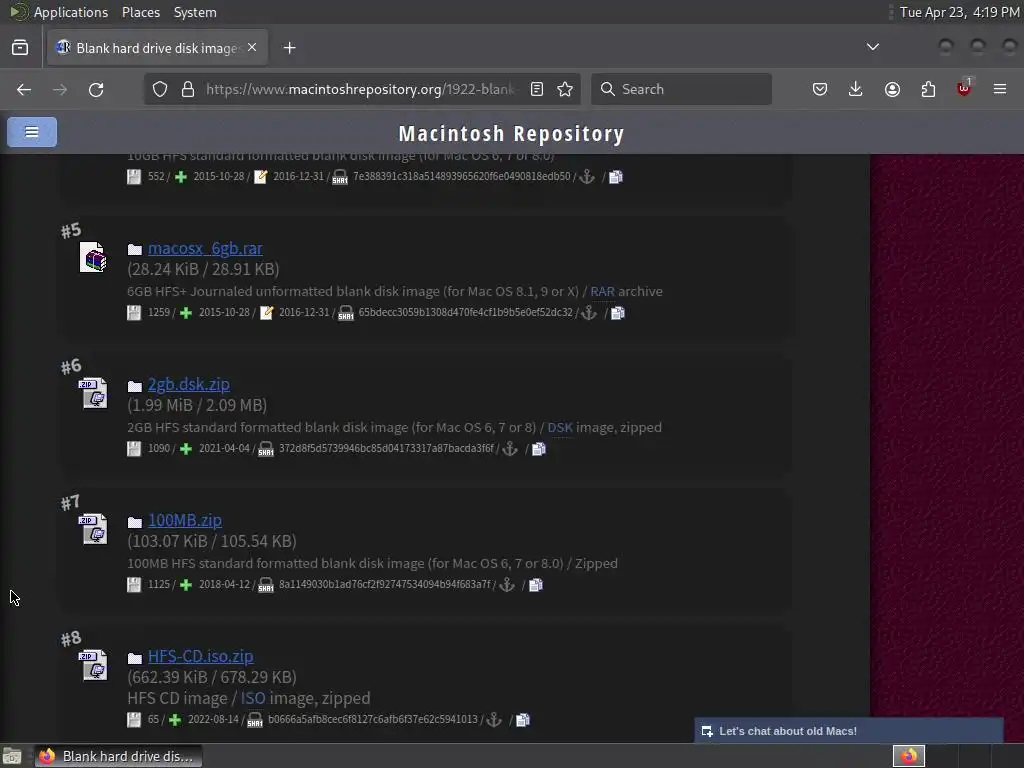Viewport: 1024px width, 768px height.
Task: Click the ZIP file icon for #8
Action: 94,664
